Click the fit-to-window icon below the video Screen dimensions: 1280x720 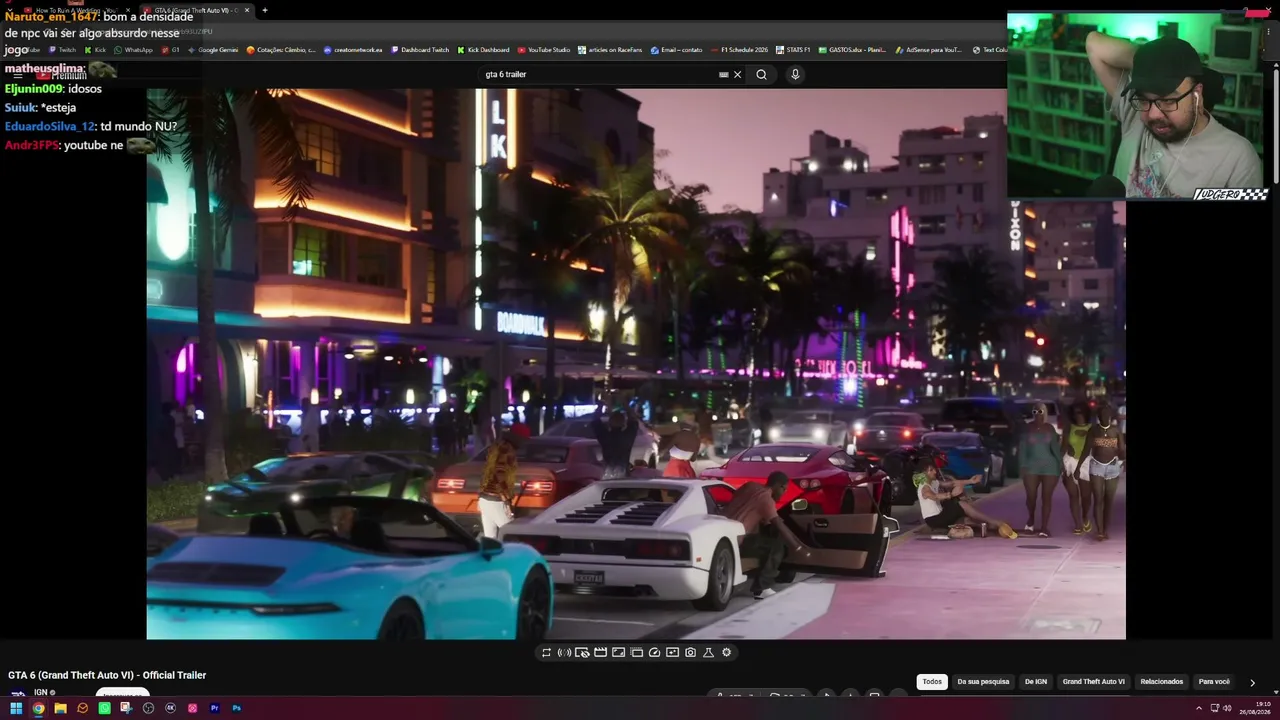pyautogui.click(x=618, y=653)
